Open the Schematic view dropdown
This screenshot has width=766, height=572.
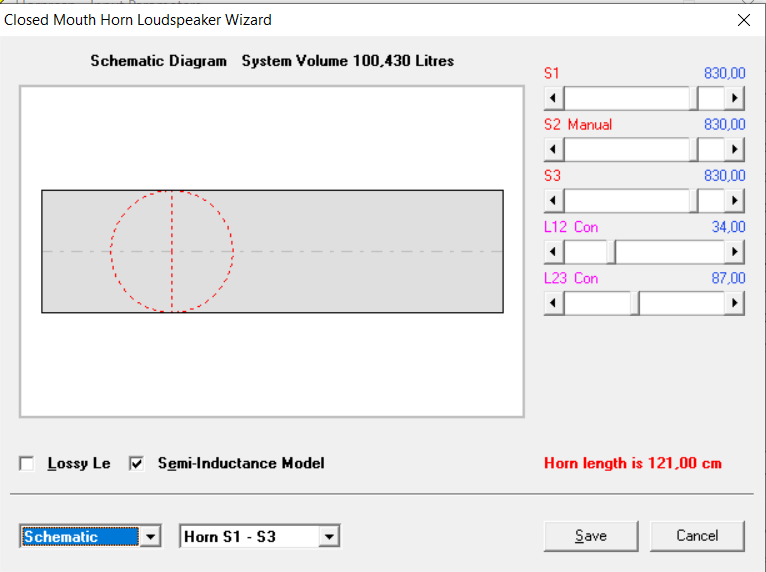click(x=150, y=536)
